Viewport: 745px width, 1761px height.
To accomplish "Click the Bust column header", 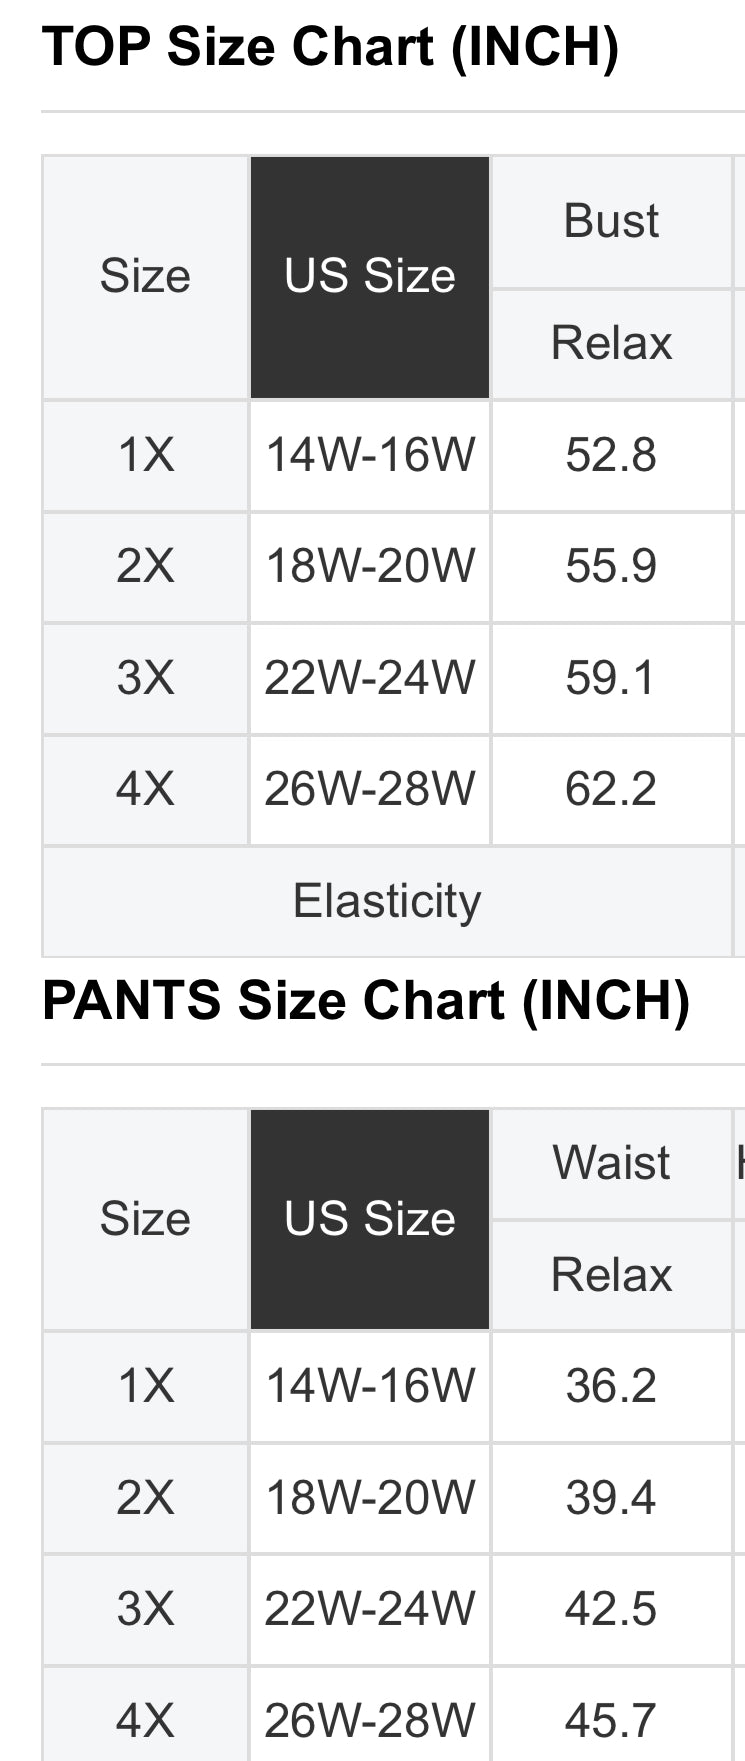I will coord(611,221).
